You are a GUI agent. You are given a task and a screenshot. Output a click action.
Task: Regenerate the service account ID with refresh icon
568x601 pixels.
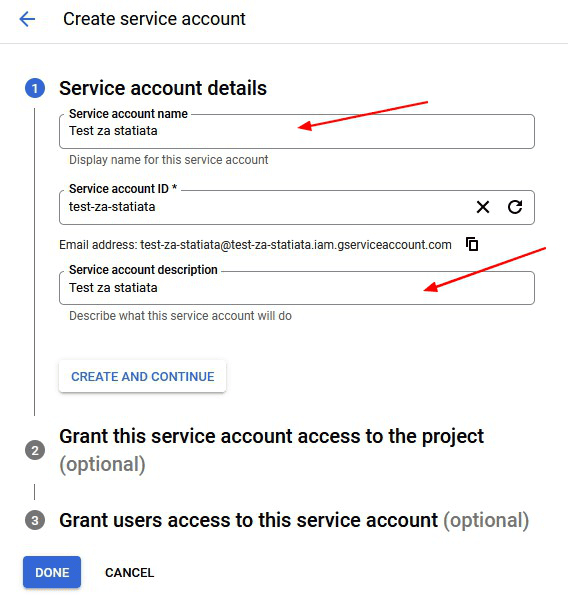515,207
